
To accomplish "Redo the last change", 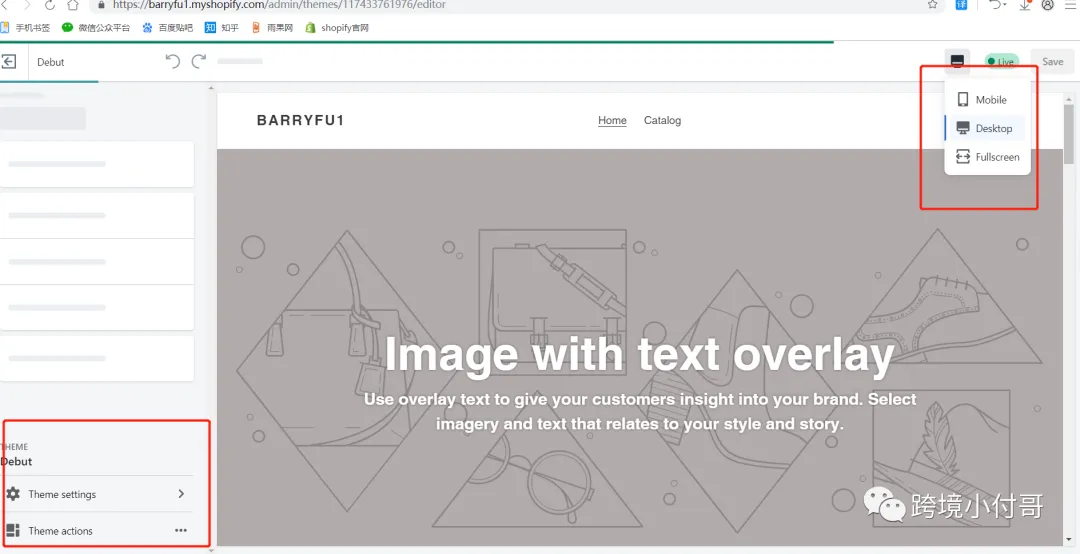I will pyautogui.click(x=199, y=61).
